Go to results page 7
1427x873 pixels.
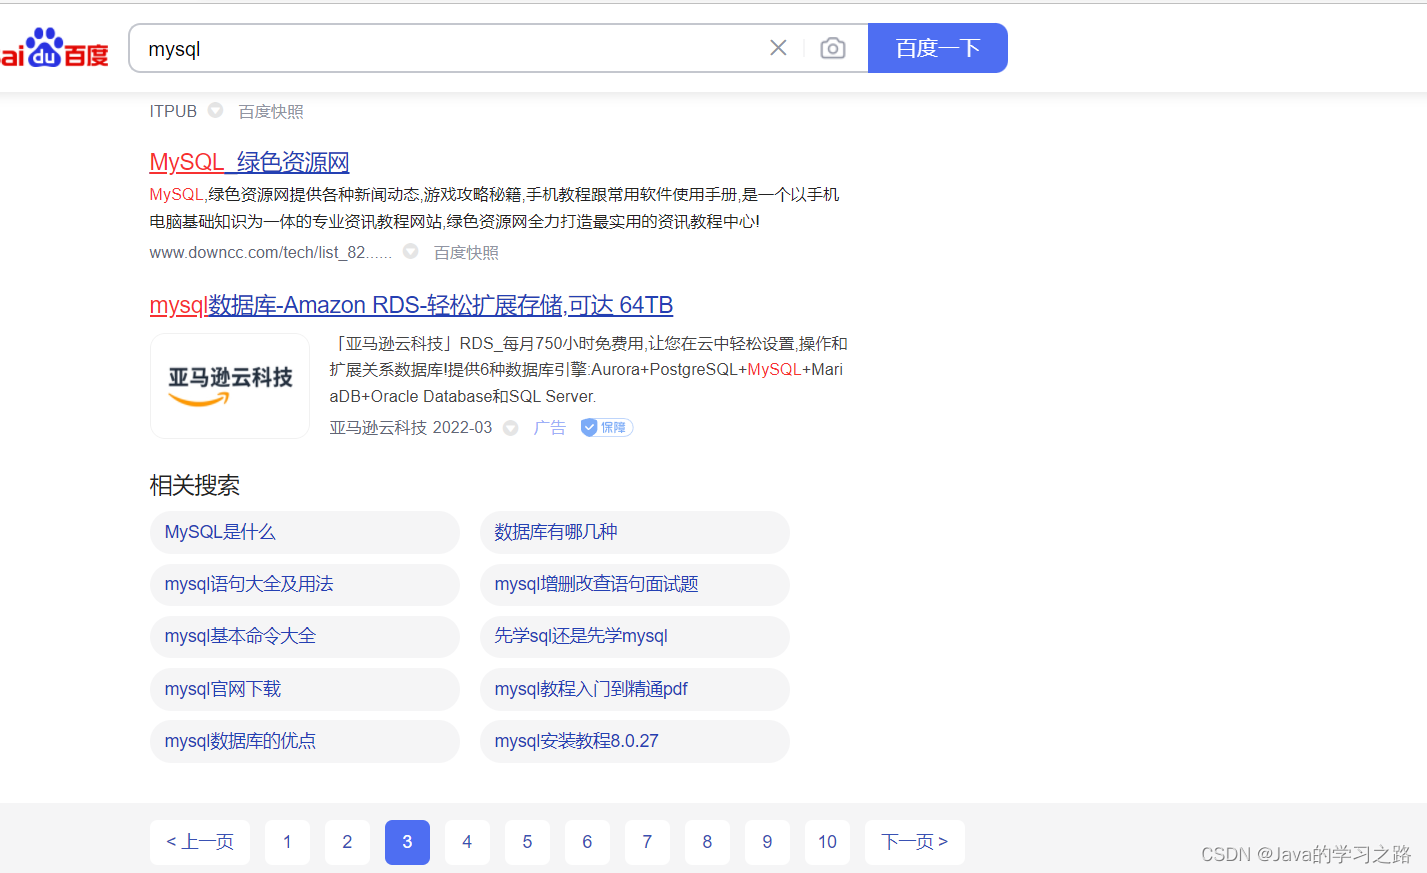[x=647, y=843]
